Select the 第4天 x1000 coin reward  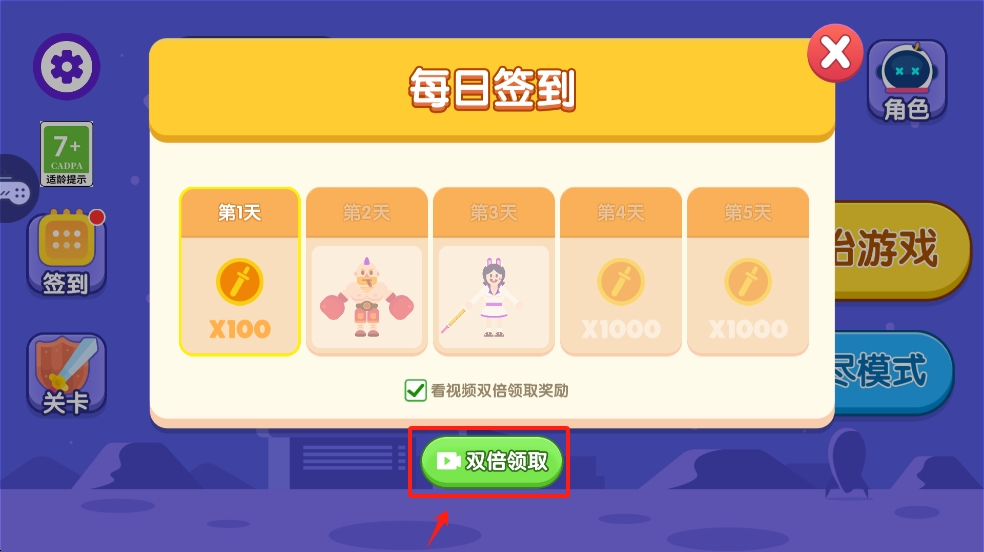tap(621, 271)
